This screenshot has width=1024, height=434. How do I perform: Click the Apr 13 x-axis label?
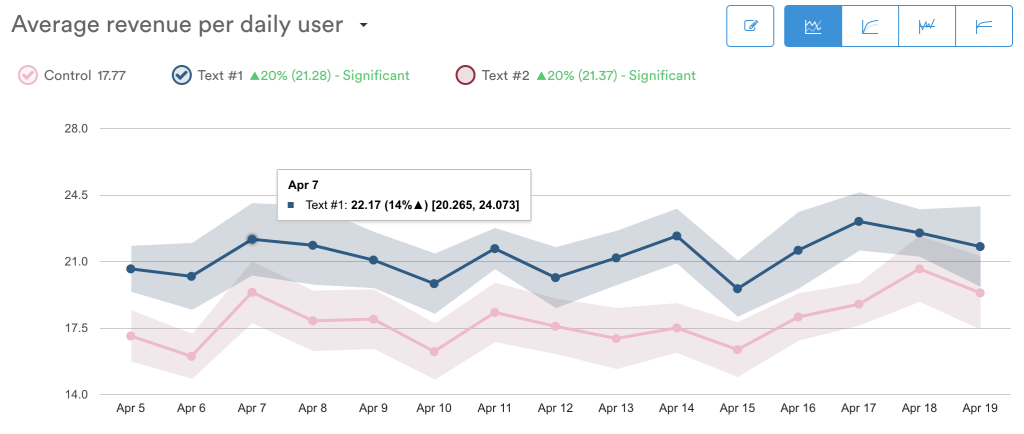616,409
